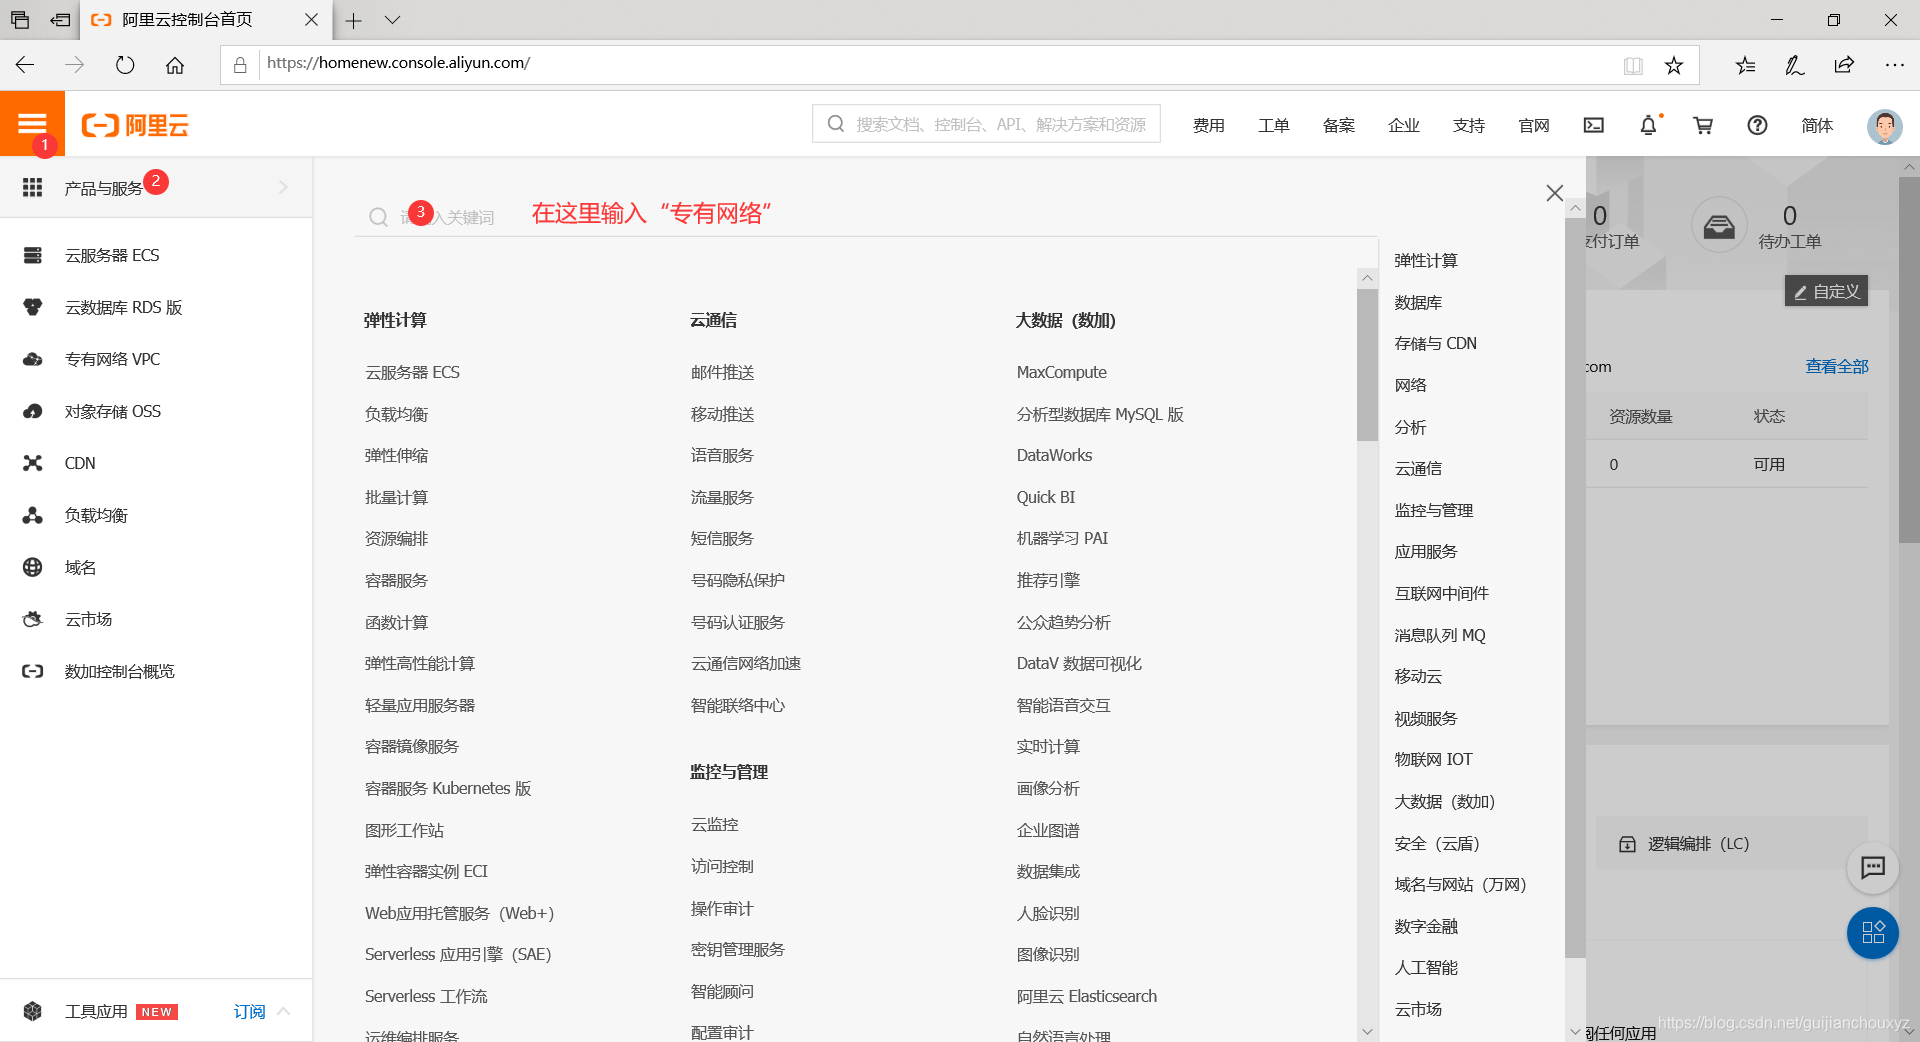Viewport: 1920px width, 1042px height.
Task: Click the 待办工单 inbox icon
Action: [1719, 225]
